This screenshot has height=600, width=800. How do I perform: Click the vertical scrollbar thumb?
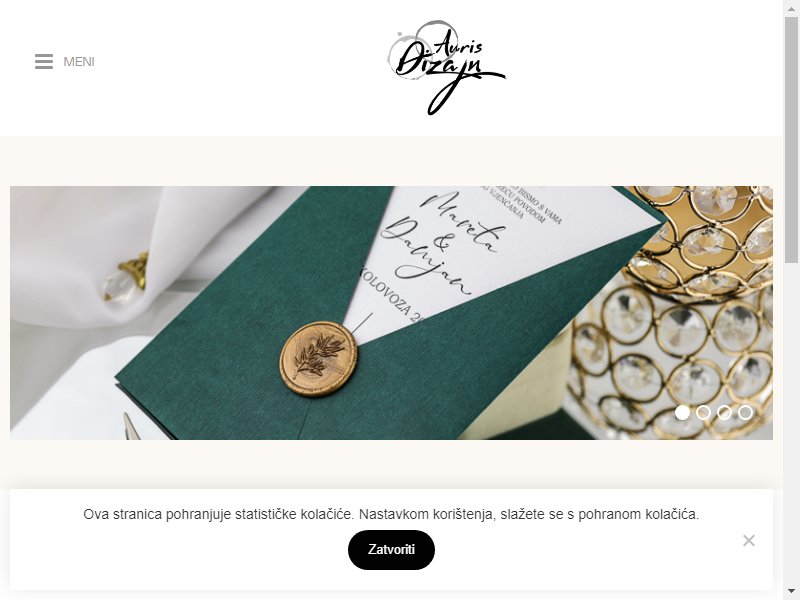[x=791, y=139]
